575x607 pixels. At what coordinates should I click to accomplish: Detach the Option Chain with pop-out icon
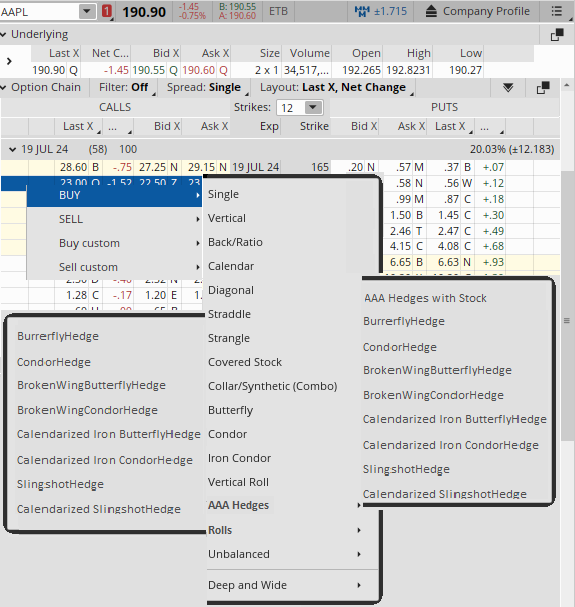543,88
